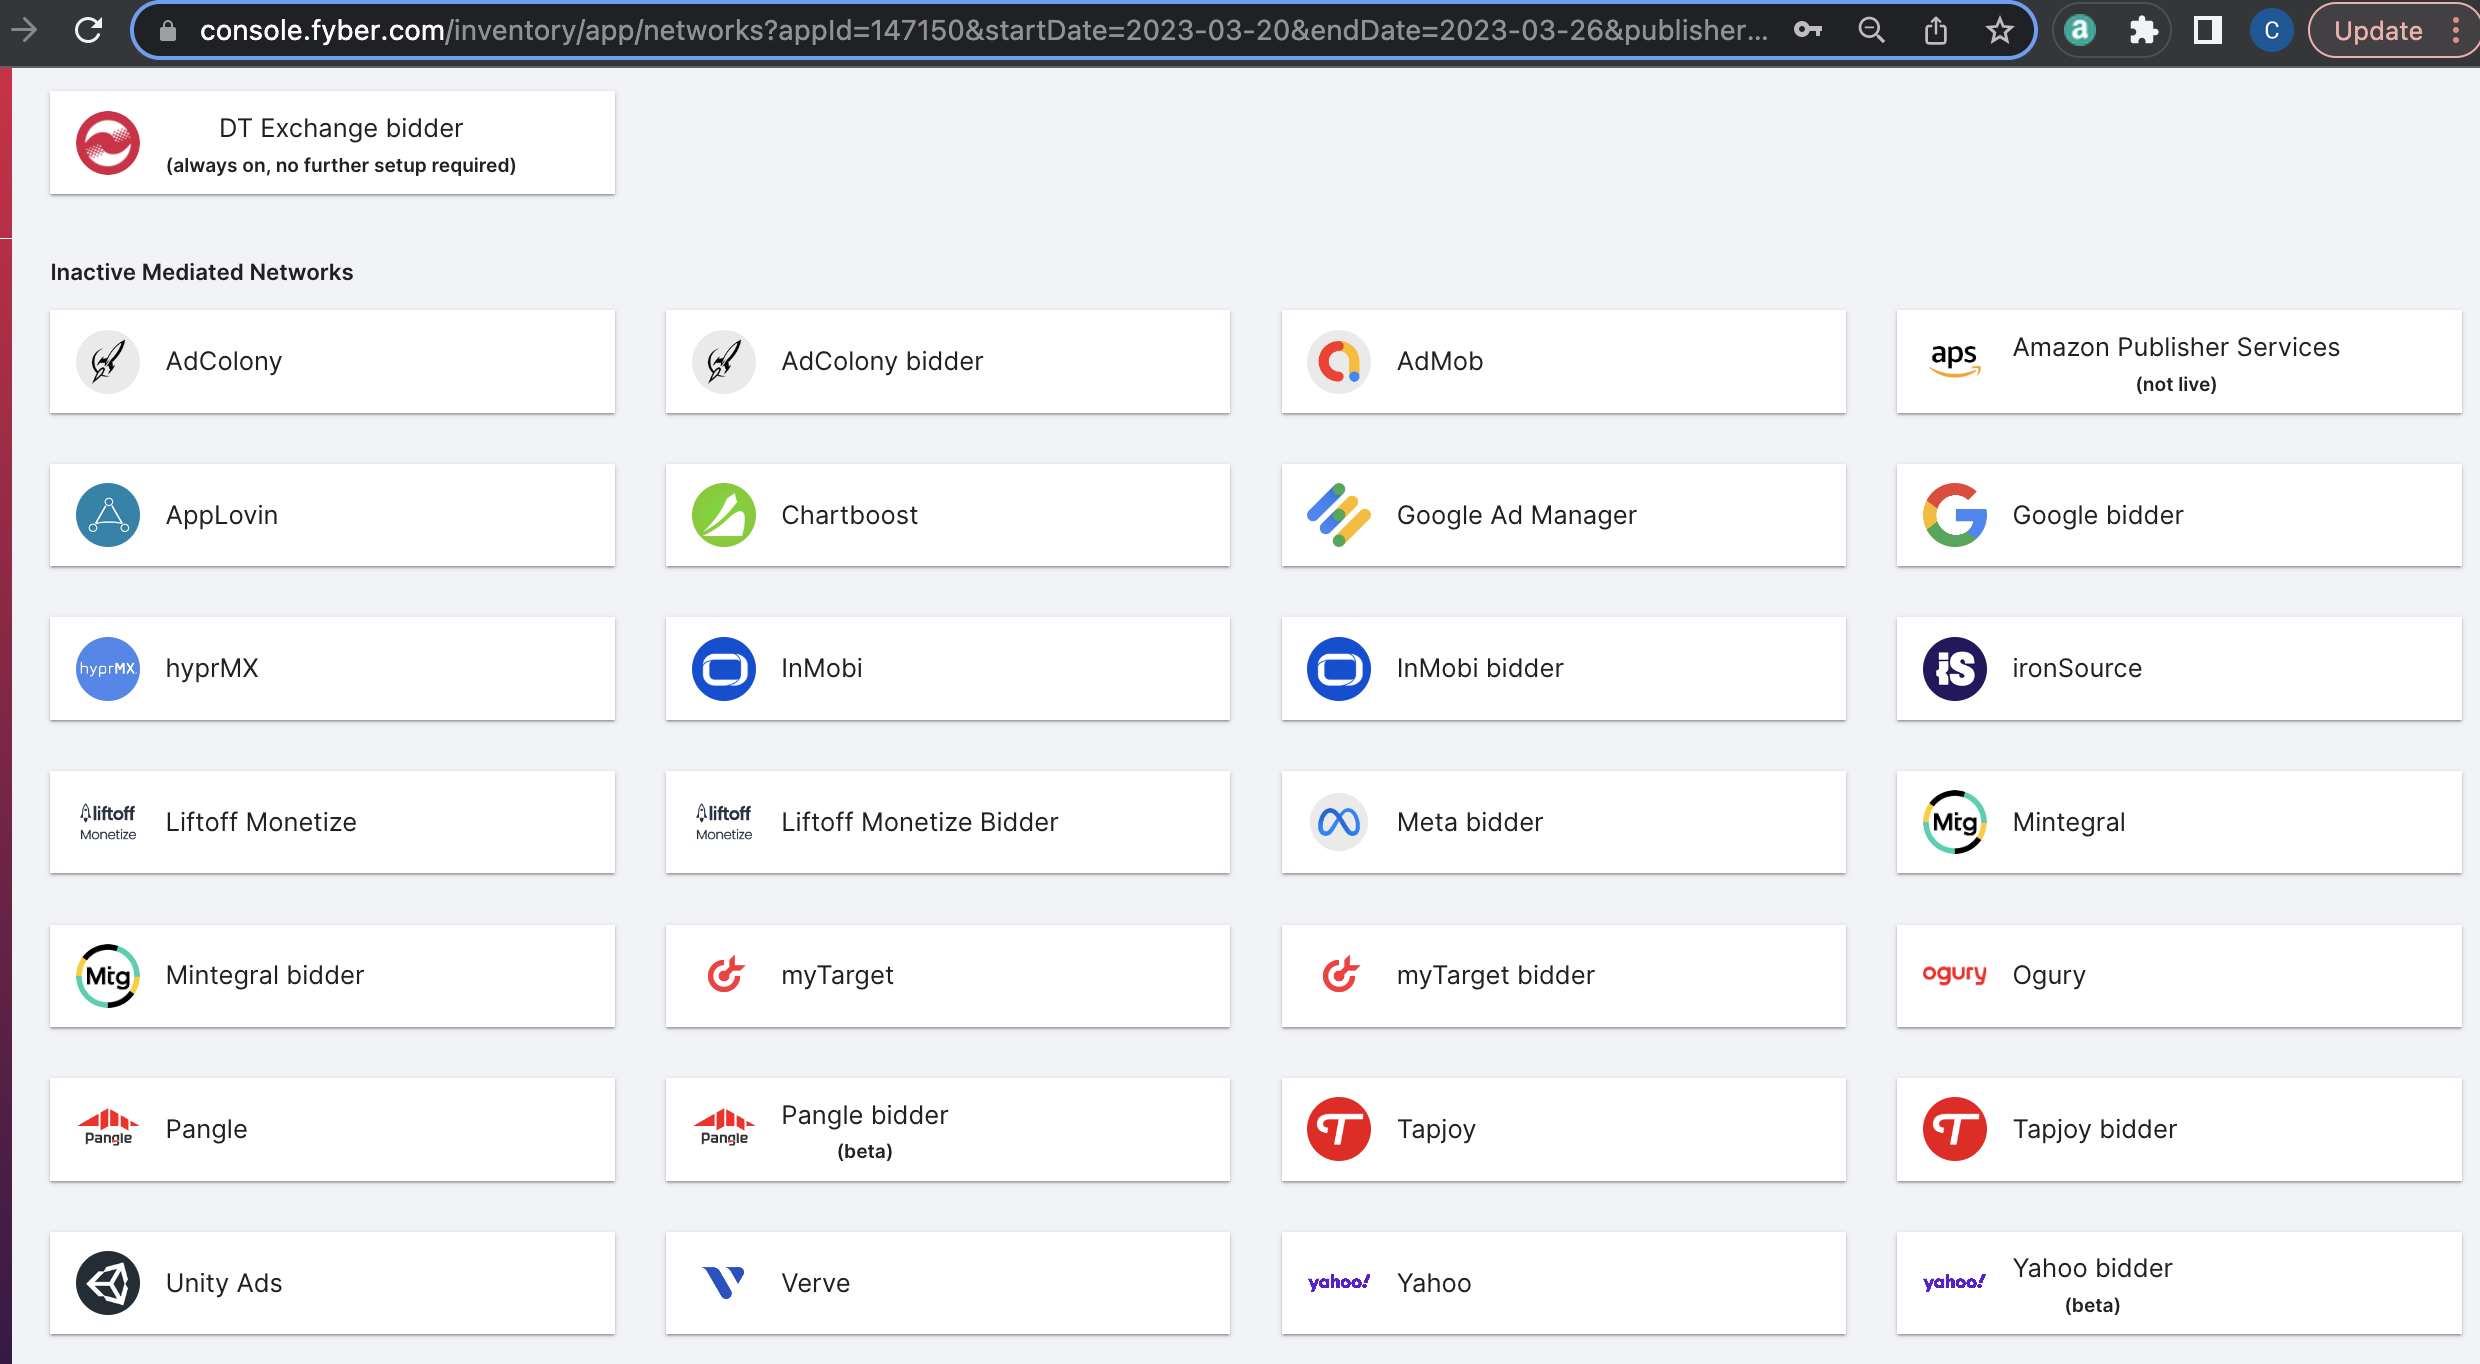
Task: Click the Pangle bidder logo icon
Action: (x=723, y=1128)
